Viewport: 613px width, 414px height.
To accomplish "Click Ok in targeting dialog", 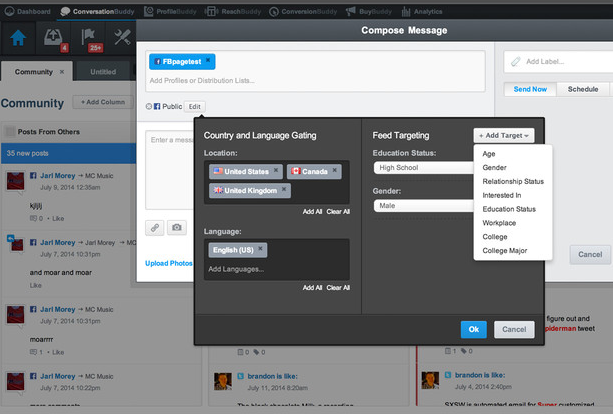I will coord(473,329).
